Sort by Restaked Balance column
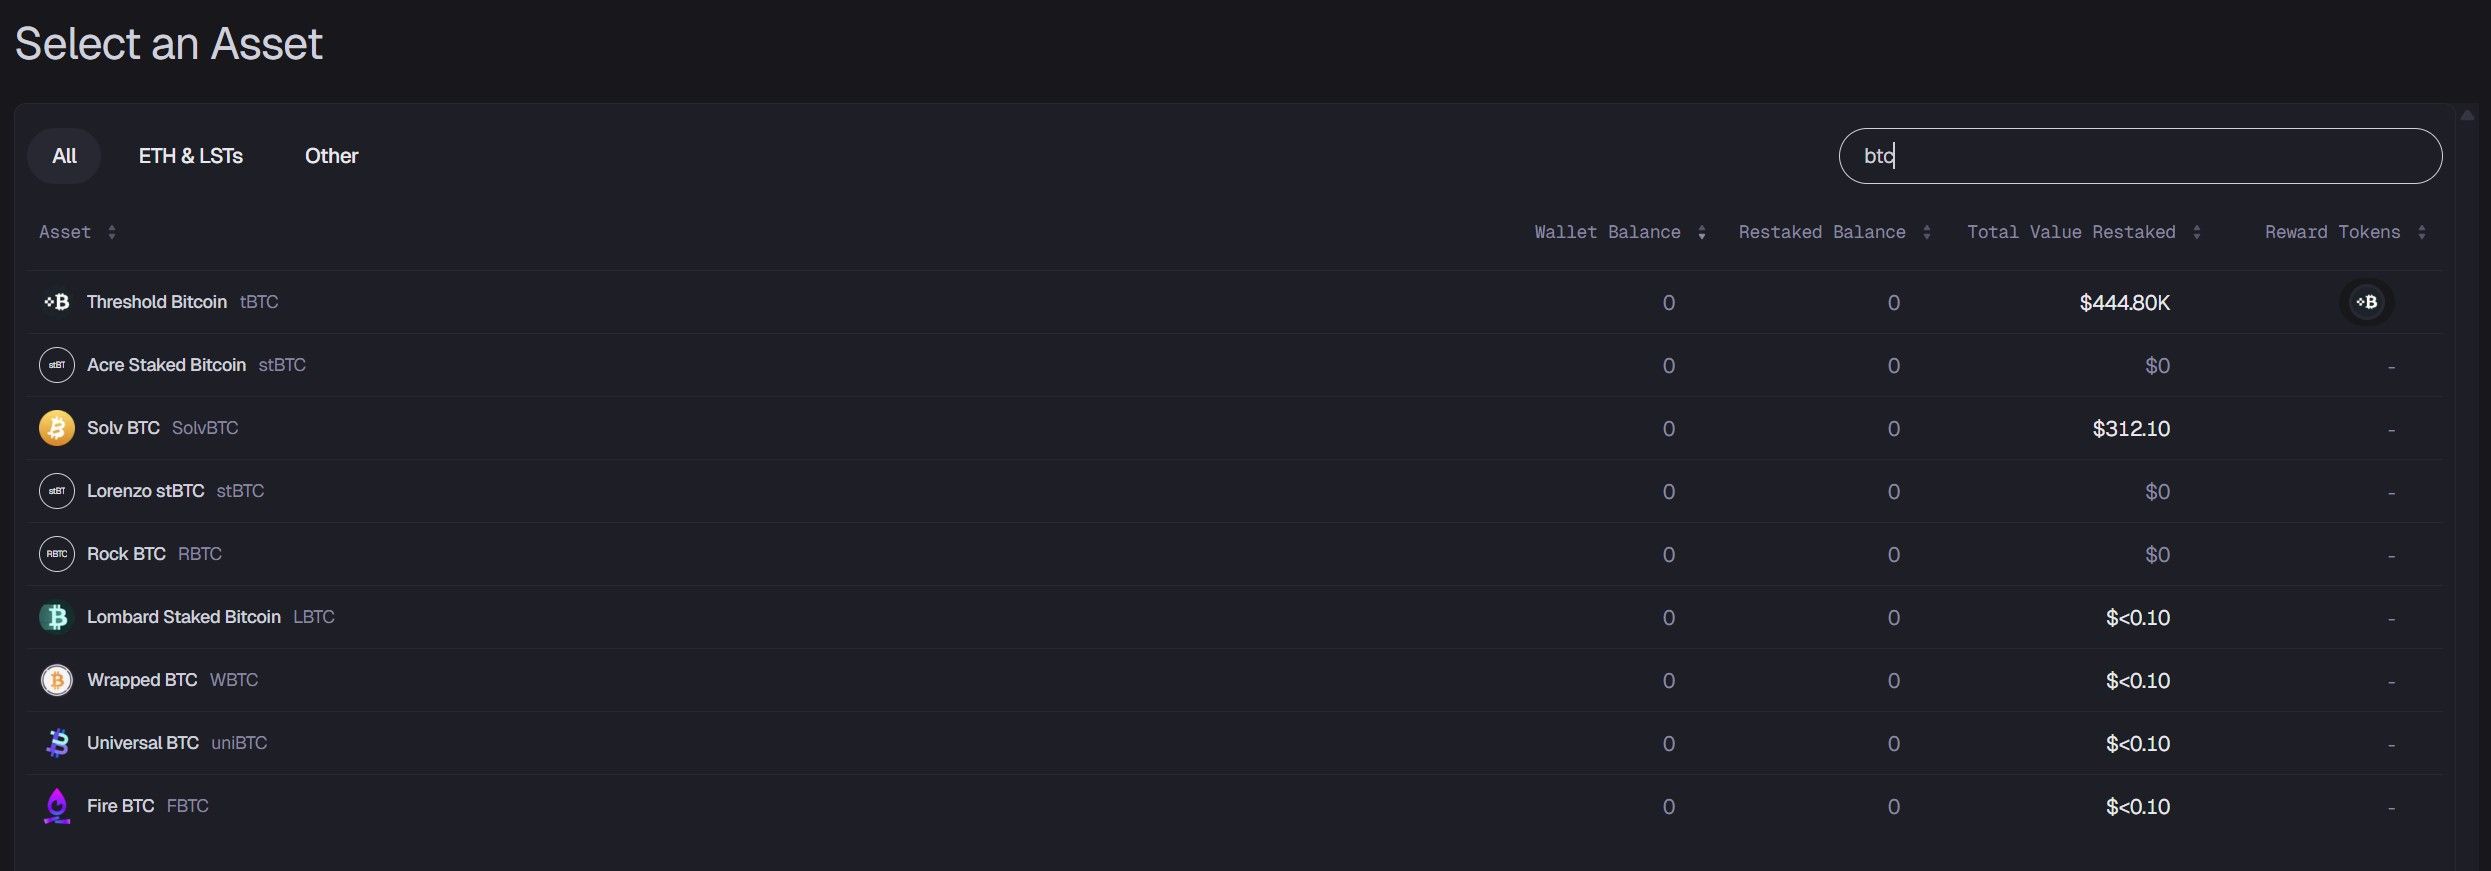The height and width of the screenshot is (871, 2491). click(x=1927, y=232)
